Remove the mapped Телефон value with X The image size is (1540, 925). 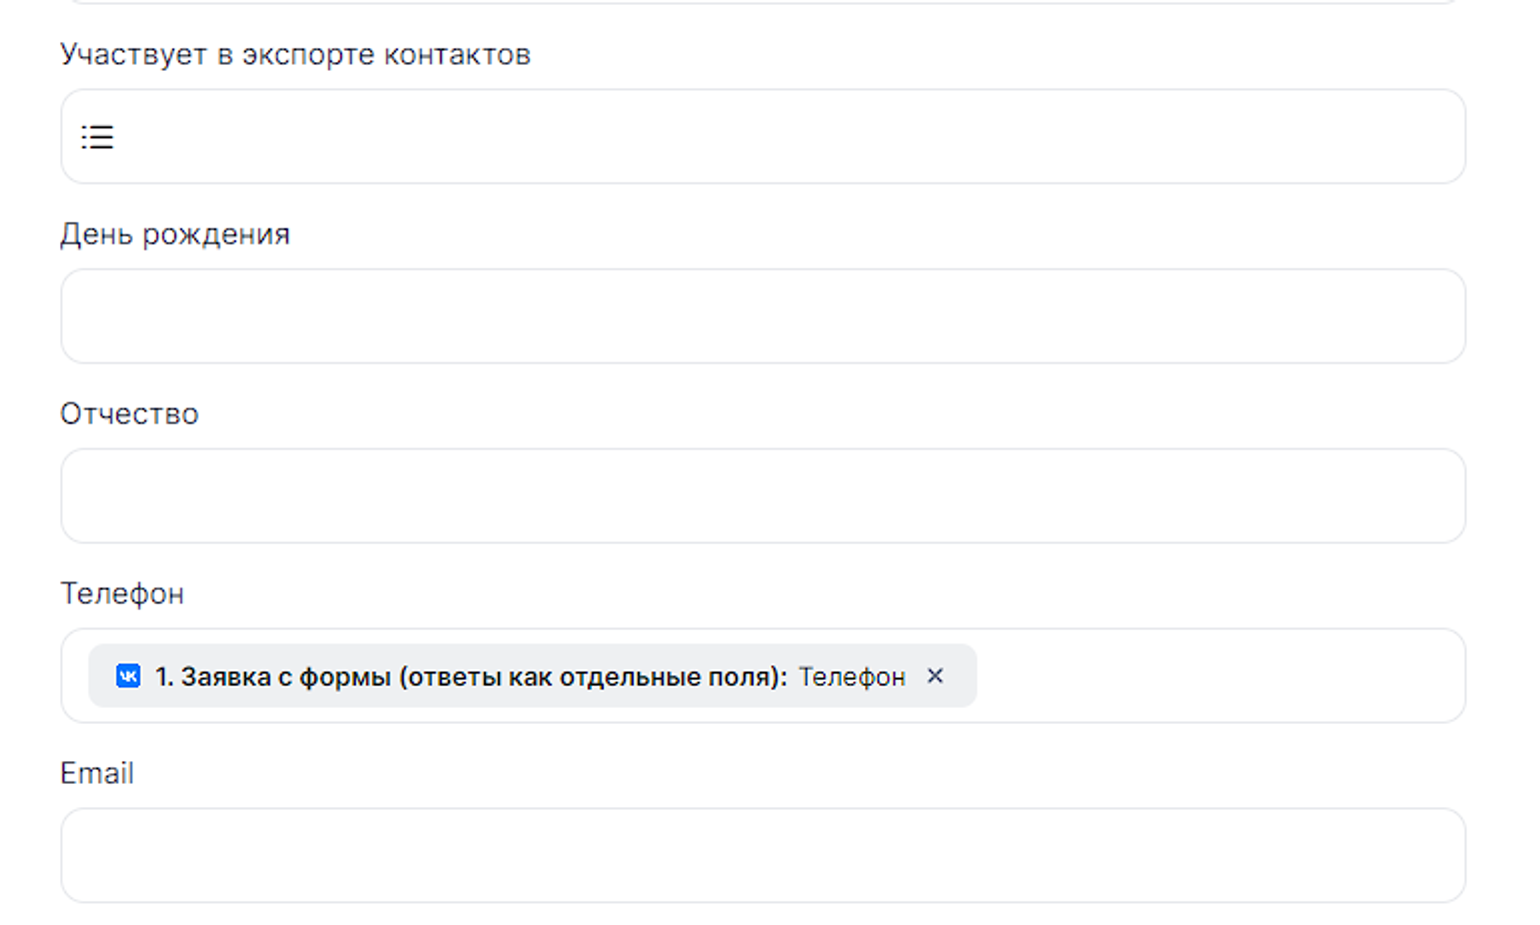tap(935, 676)
